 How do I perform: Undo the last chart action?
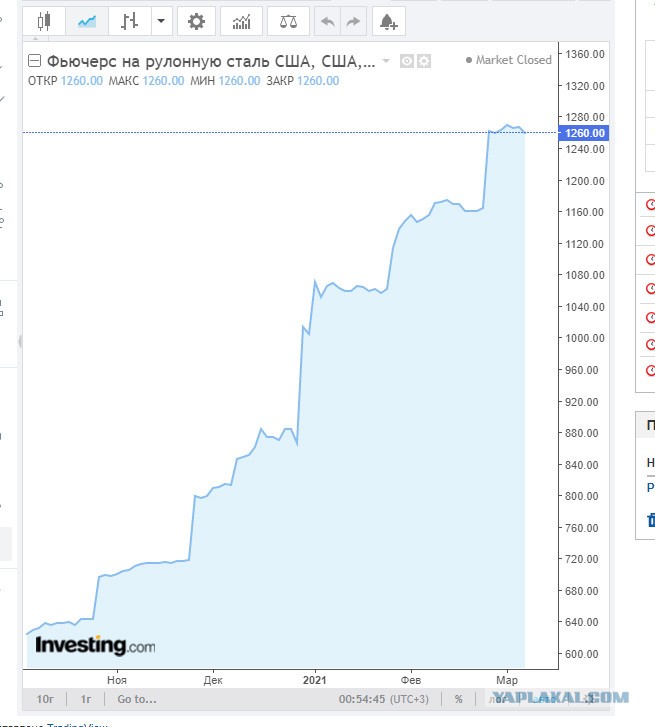tap(328, 21)
